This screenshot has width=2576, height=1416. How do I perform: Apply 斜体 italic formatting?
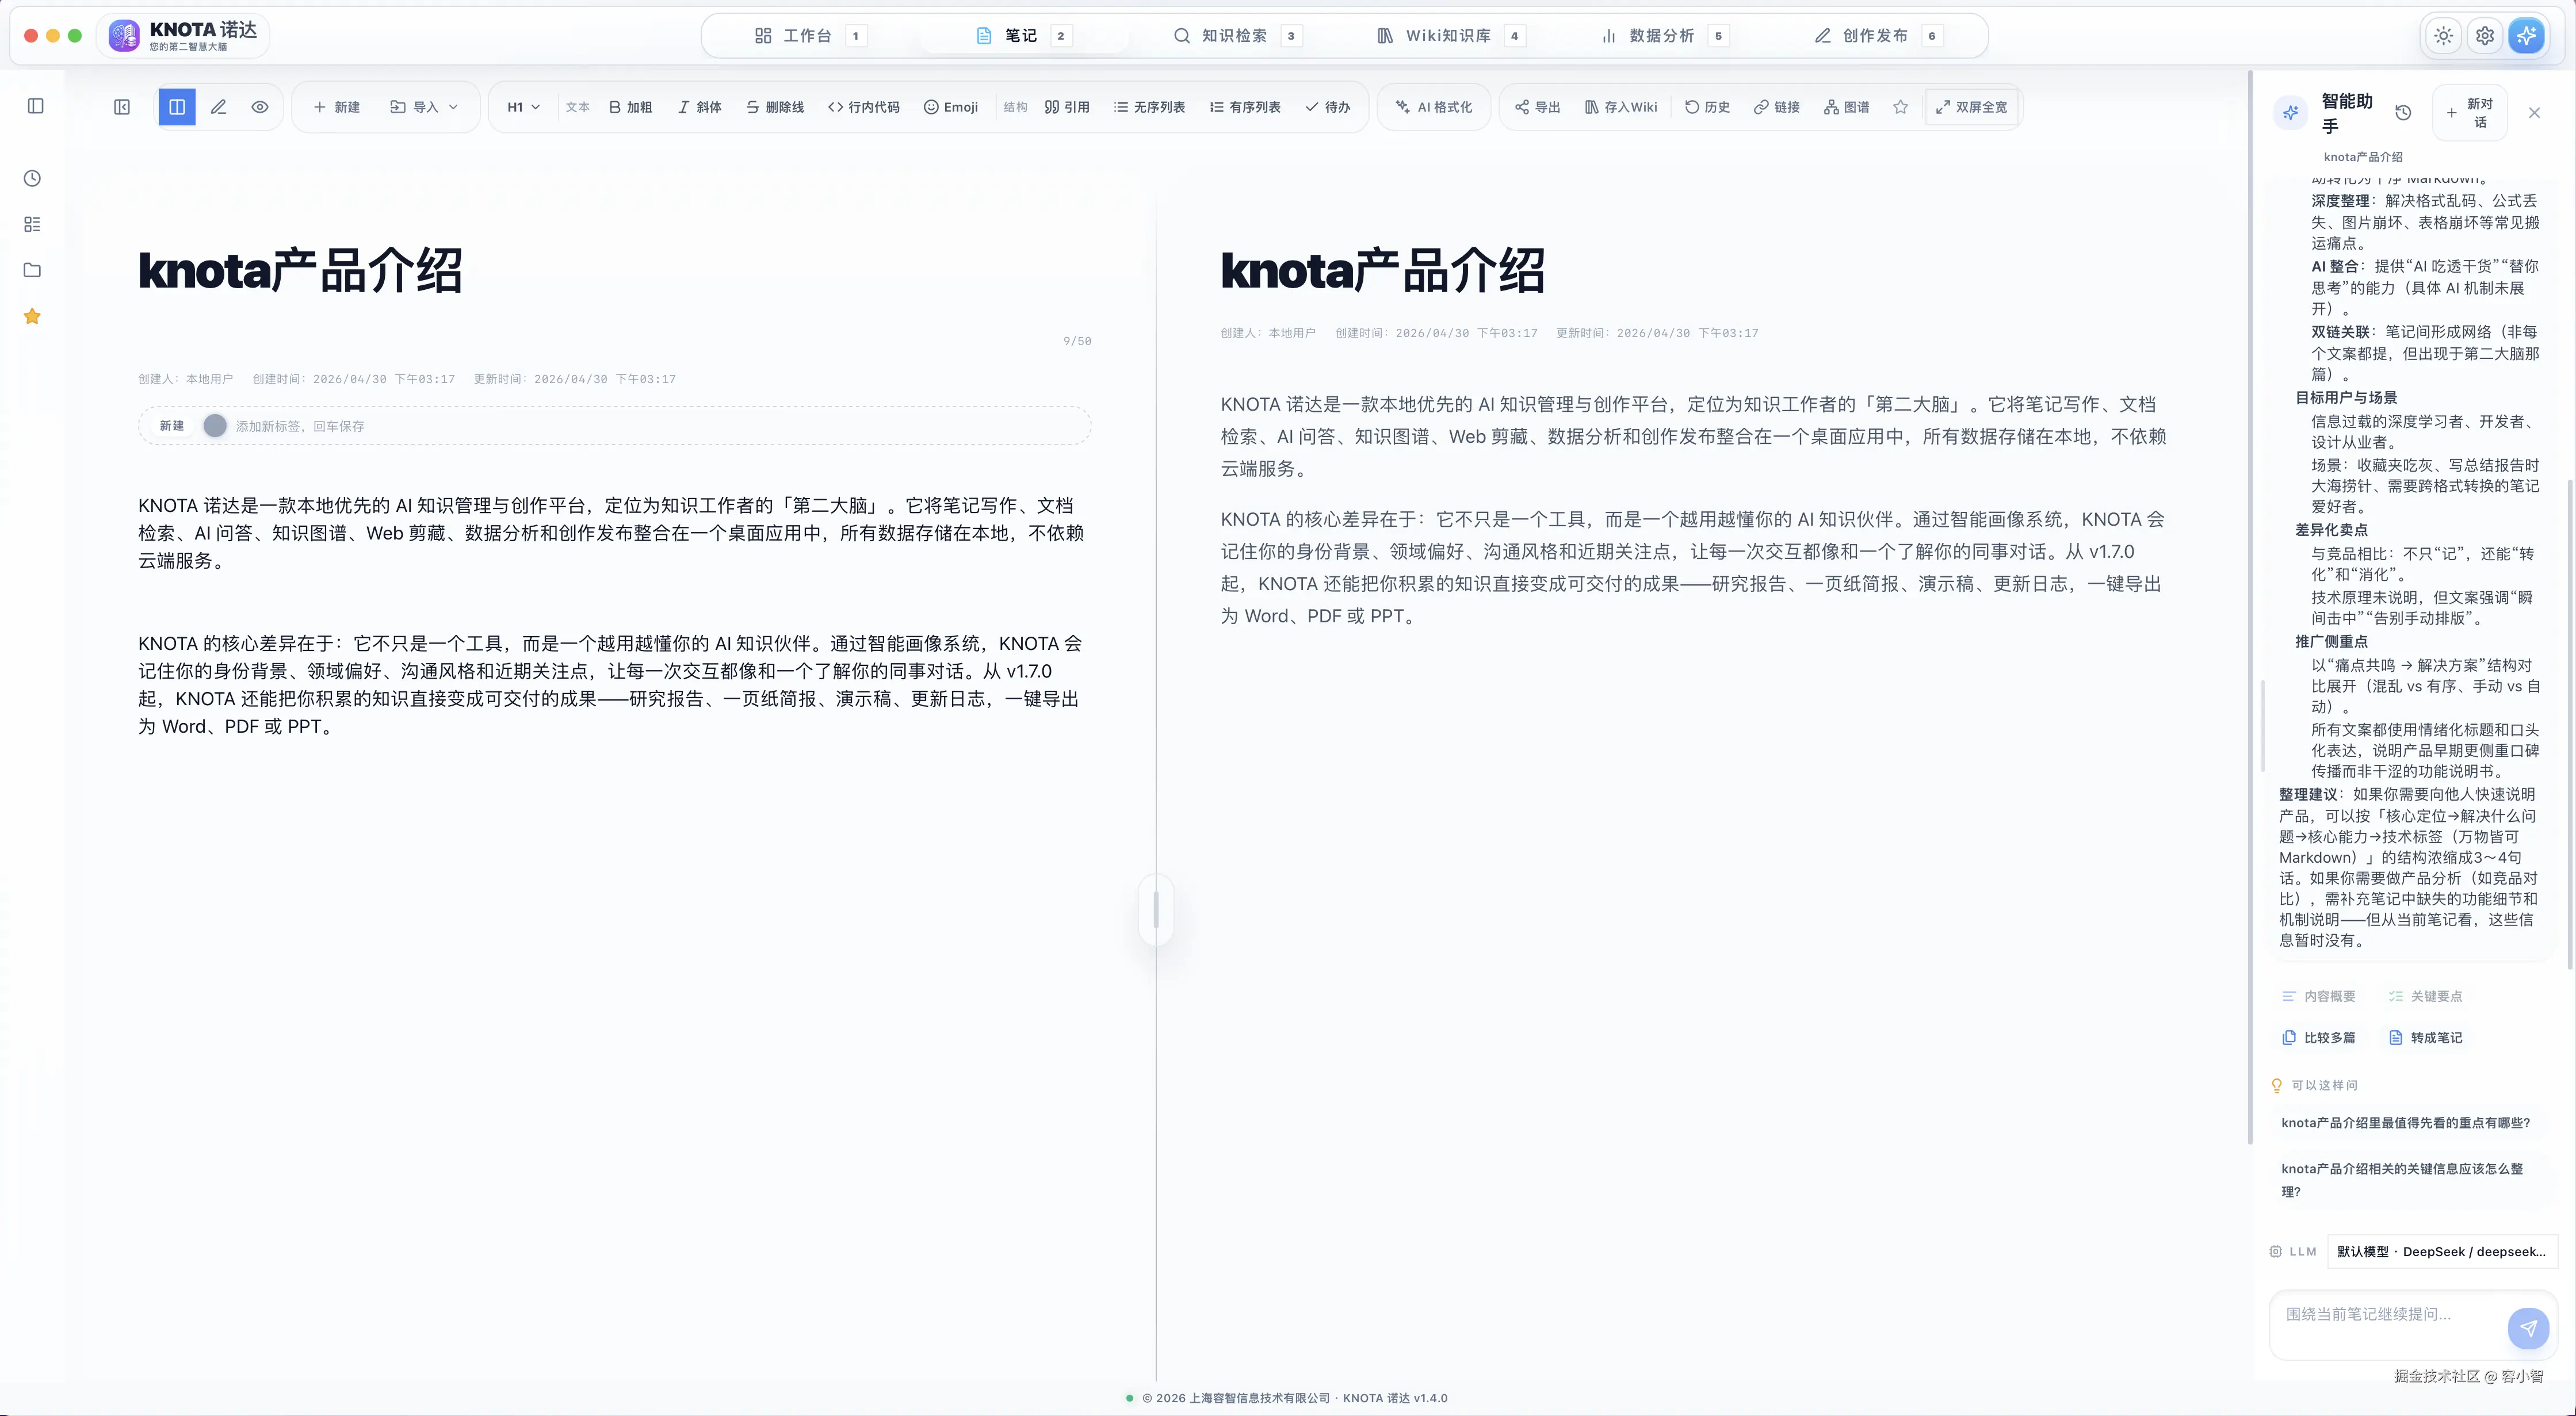(699, 107)
